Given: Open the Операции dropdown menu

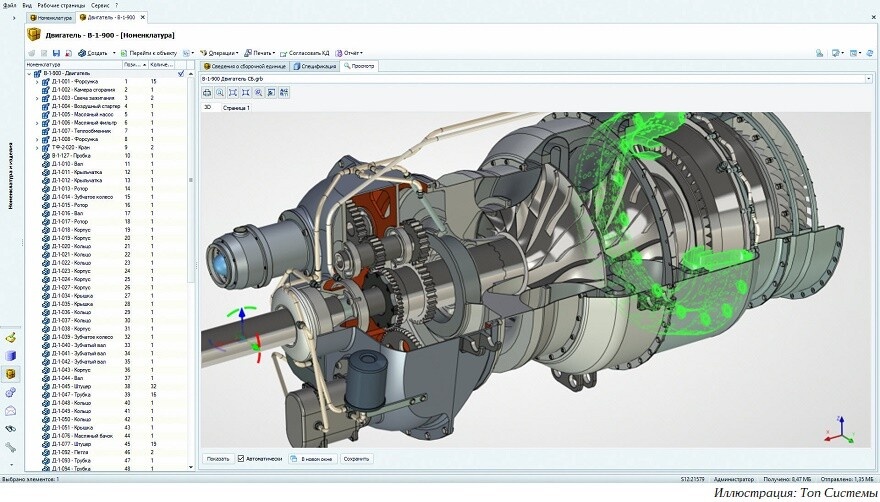Looking at the screenshot, I should (x=219, y=53).
